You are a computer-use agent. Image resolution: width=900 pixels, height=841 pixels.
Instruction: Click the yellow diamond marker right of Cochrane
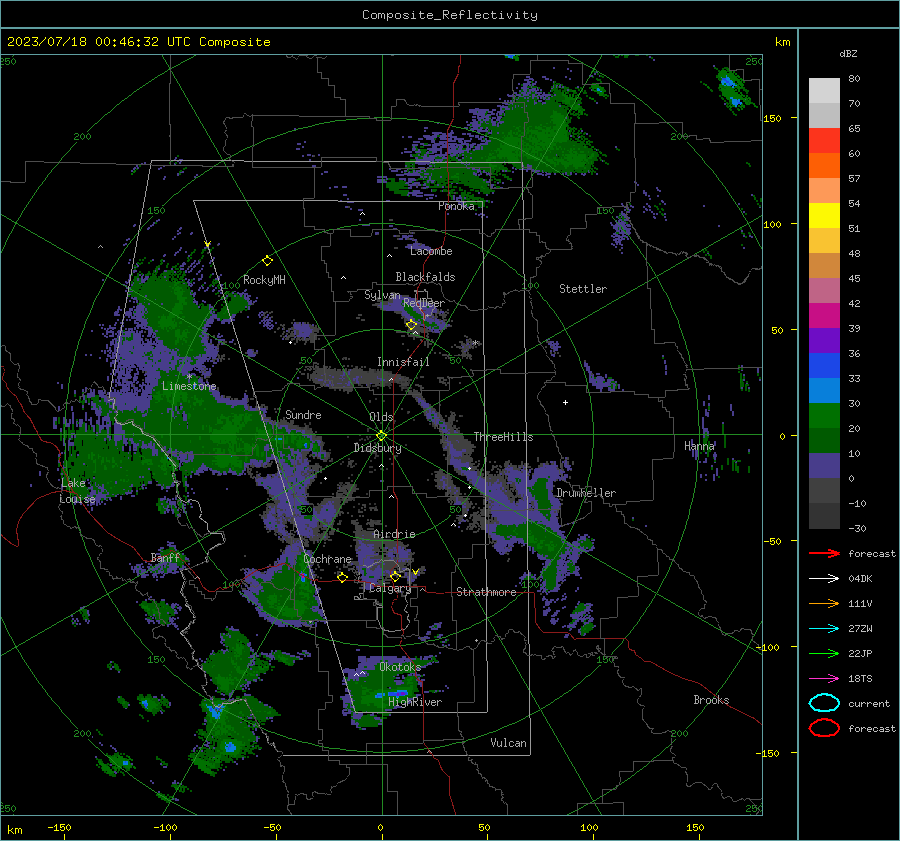[343, 577]
